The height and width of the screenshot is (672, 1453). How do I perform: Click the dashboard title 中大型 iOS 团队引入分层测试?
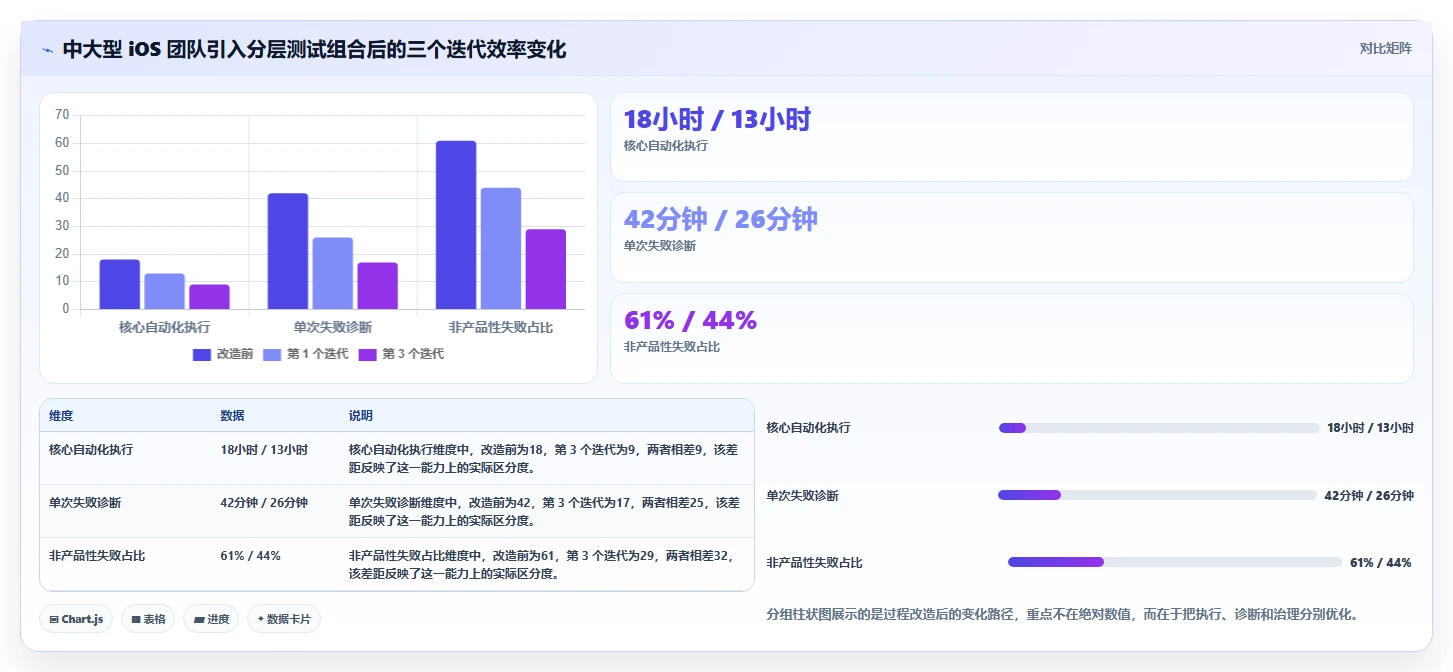[314, 50]
